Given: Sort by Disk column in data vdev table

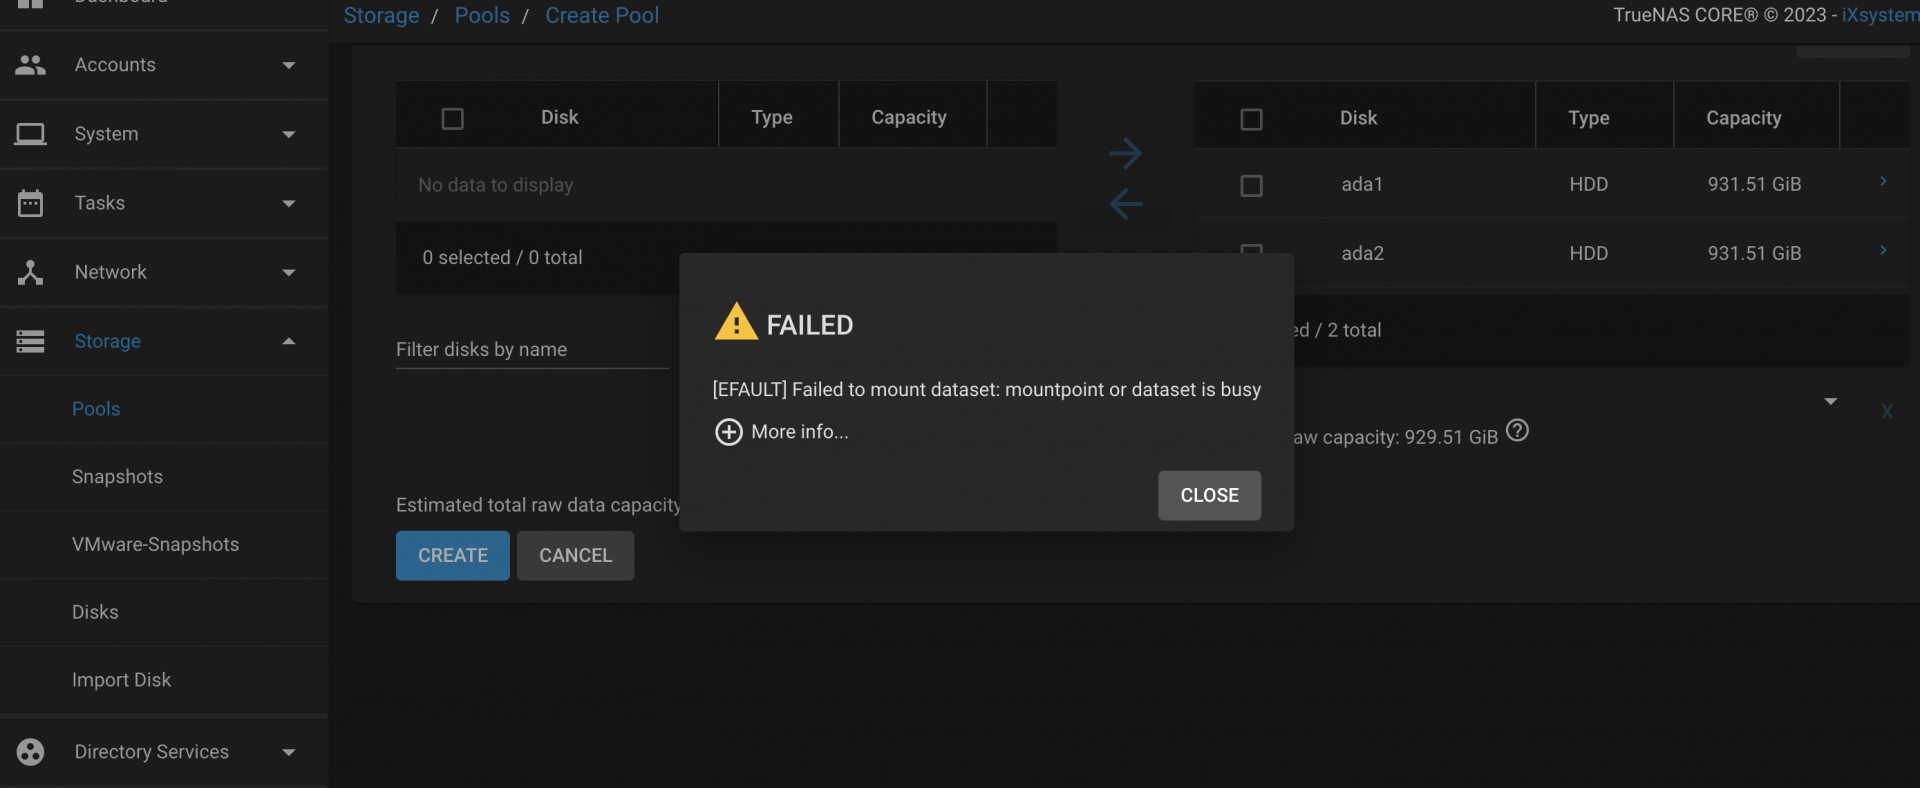Looking at the screenshot, I should [1358, 118].
